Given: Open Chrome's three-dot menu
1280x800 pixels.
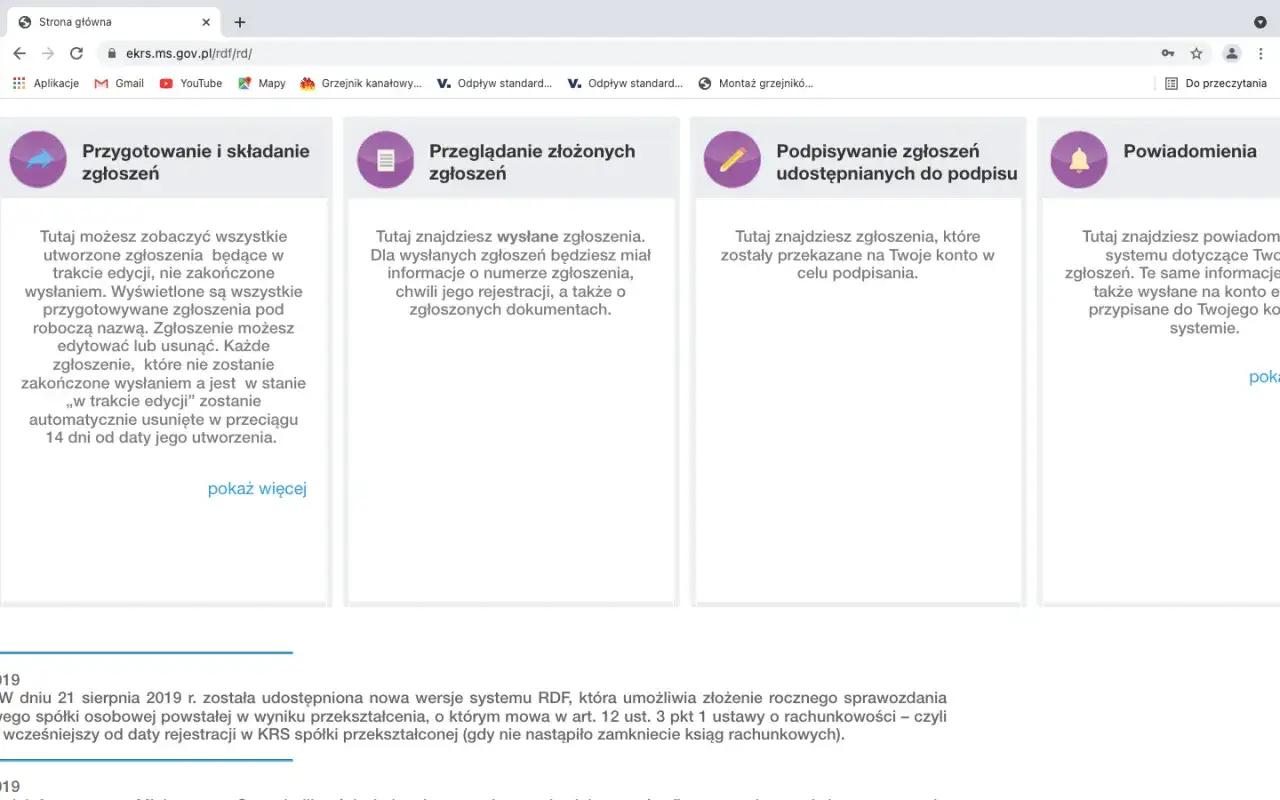Looking at the screenshot, I should [1260, 53].
